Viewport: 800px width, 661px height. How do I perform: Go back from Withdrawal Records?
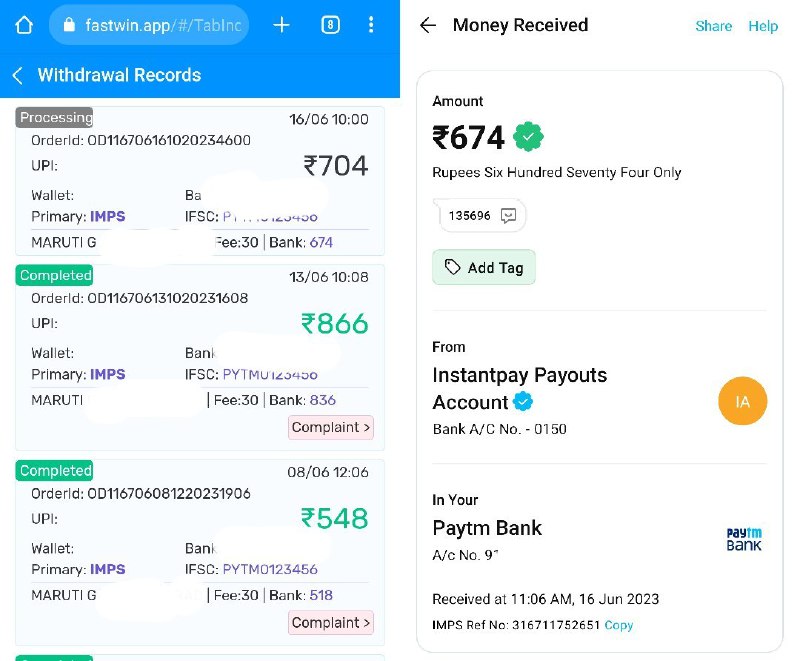pyautogui.click(x=18, y=75)
